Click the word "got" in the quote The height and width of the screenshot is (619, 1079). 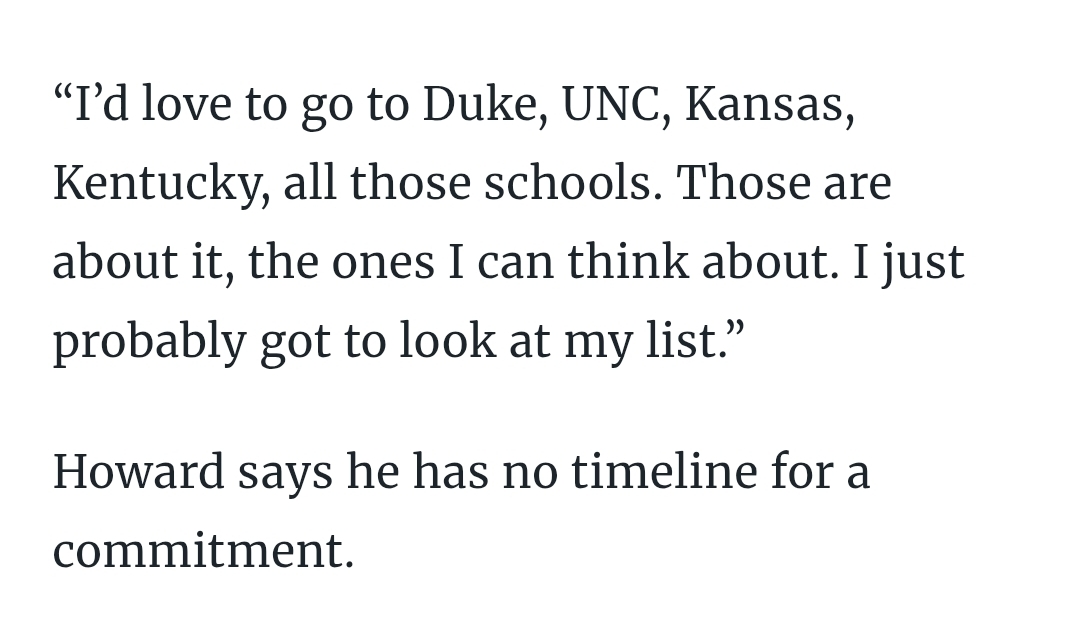(297, 342)
